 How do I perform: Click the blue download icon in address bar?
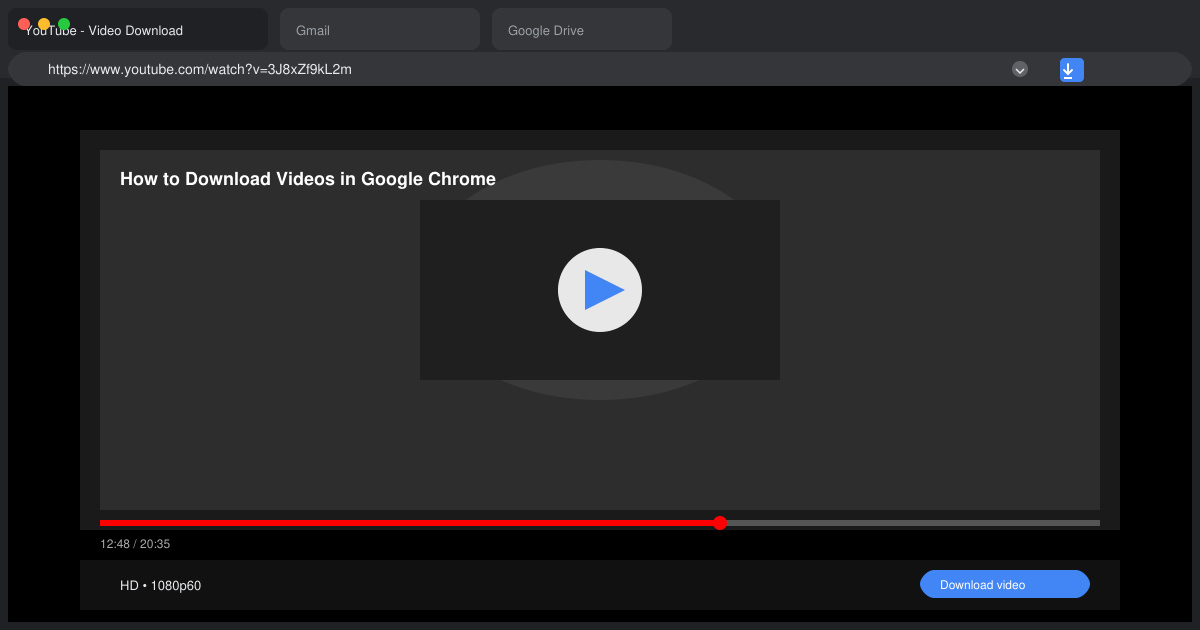[1071, 70]
